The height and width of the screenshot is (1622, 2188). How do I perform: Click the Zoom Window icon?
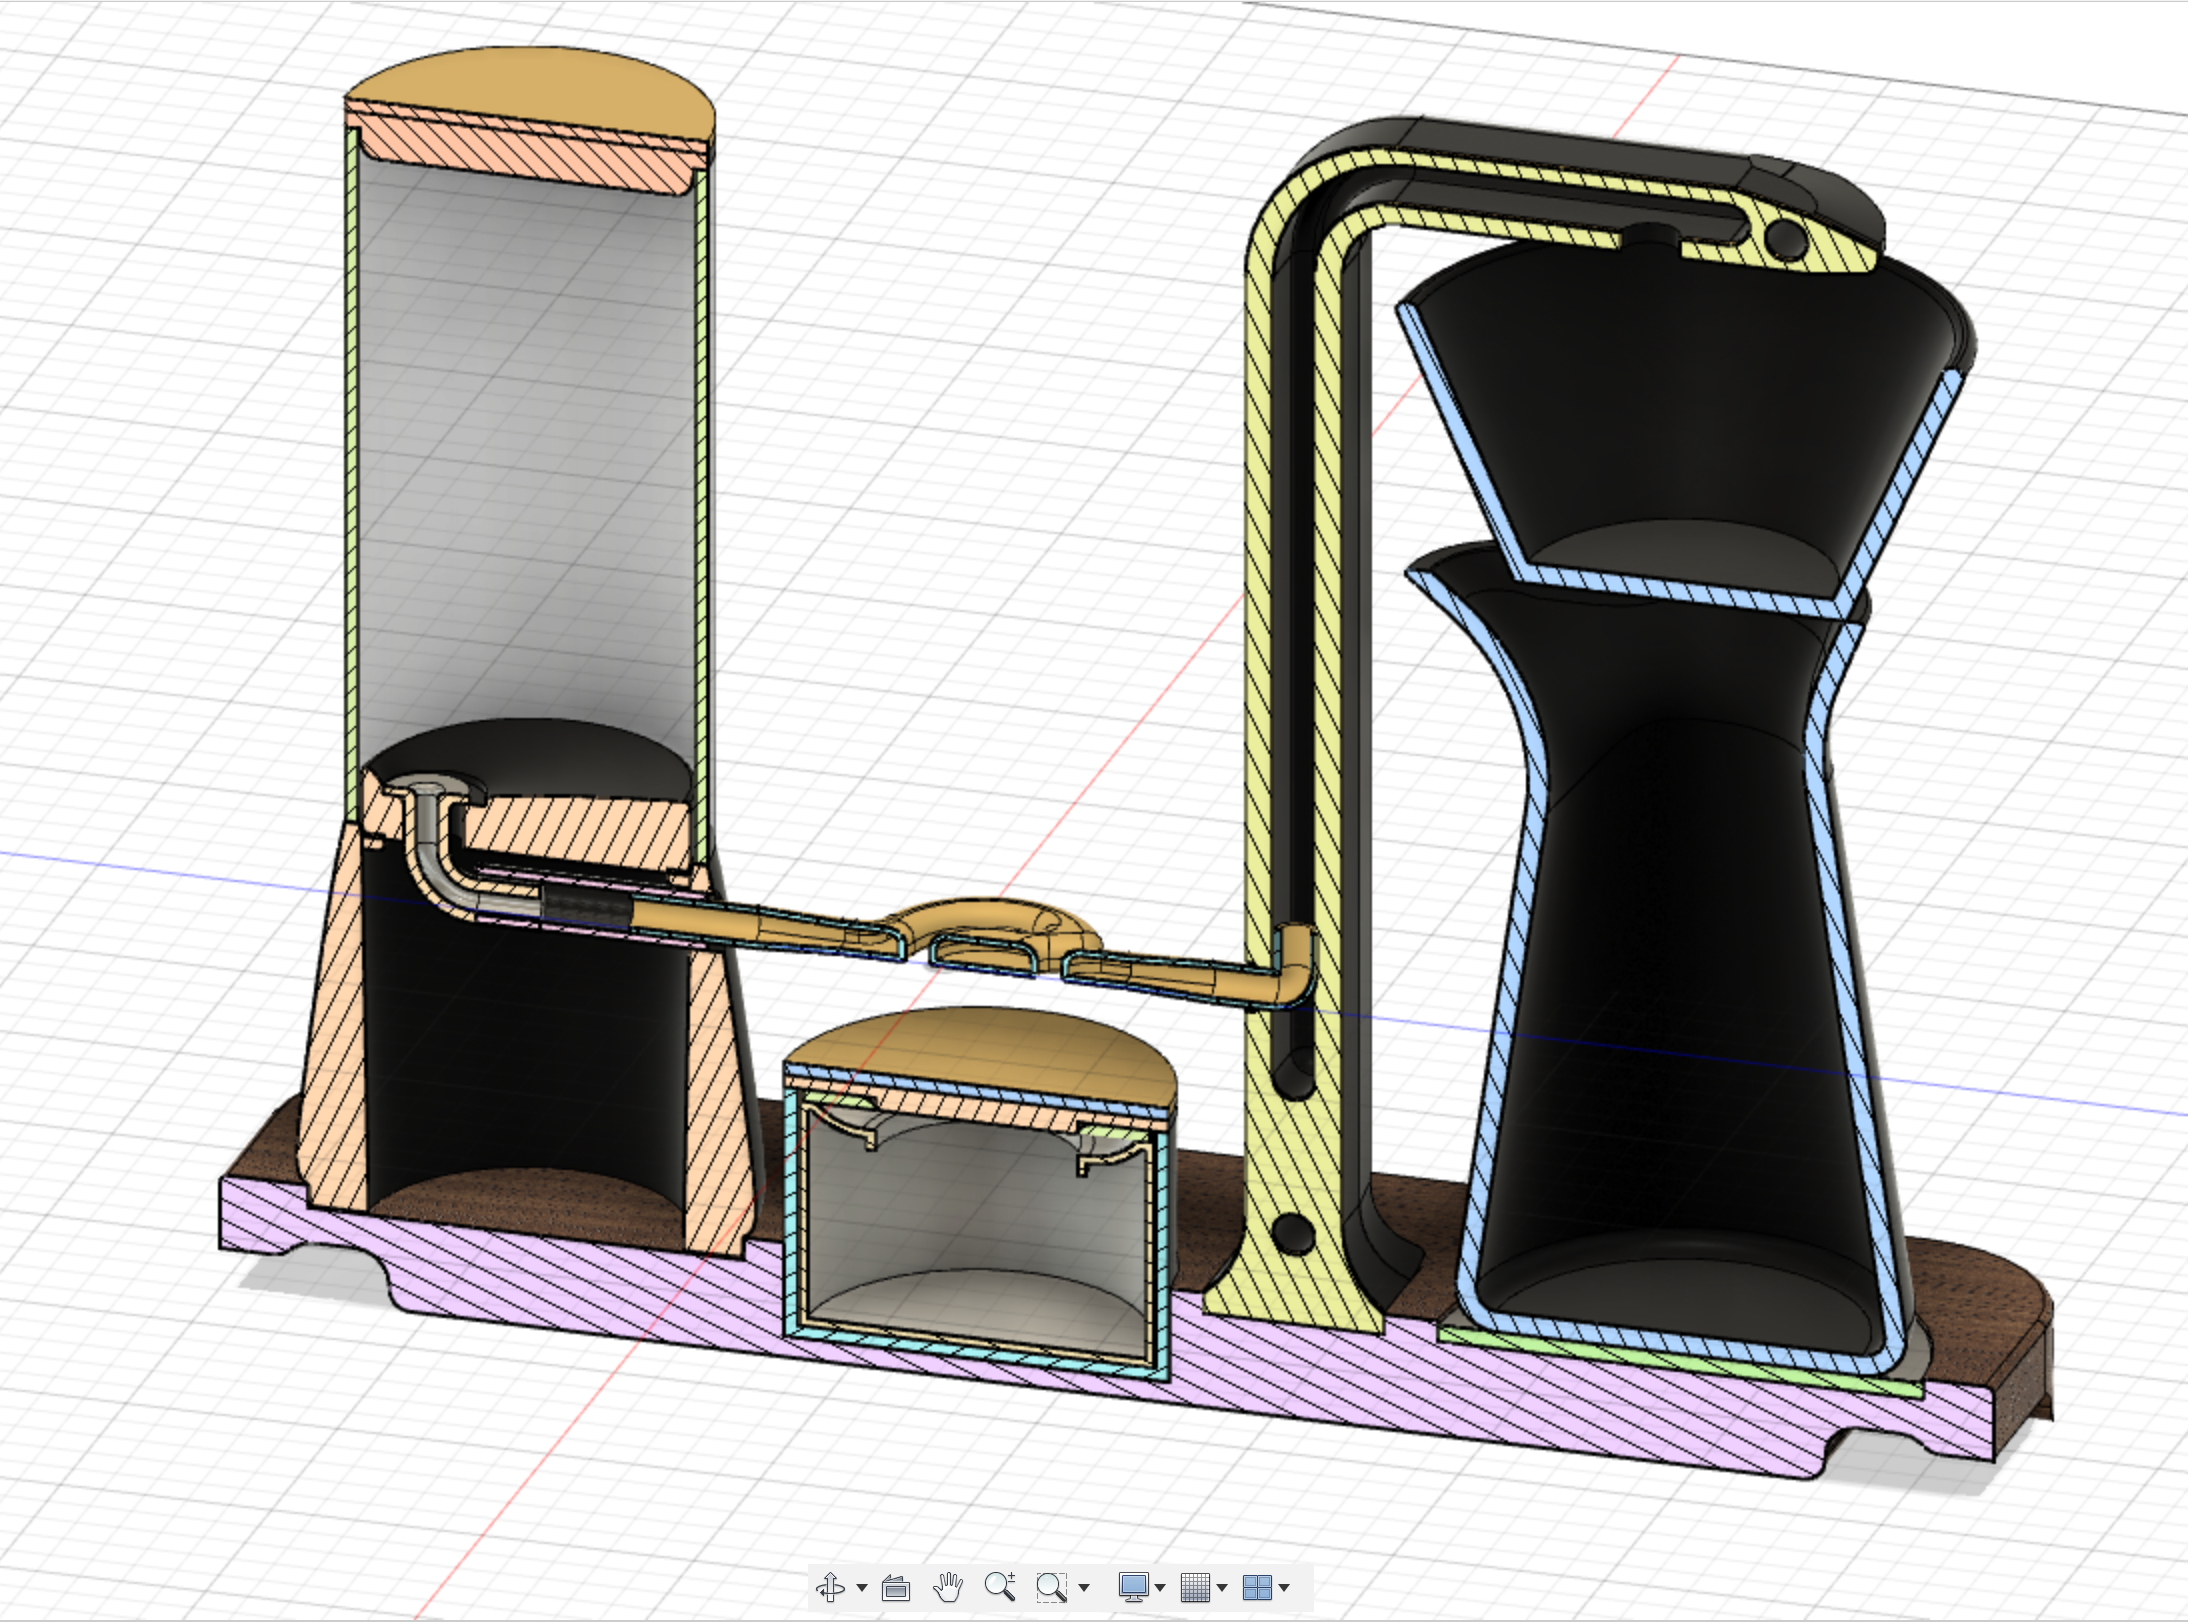[1051, 1587]
